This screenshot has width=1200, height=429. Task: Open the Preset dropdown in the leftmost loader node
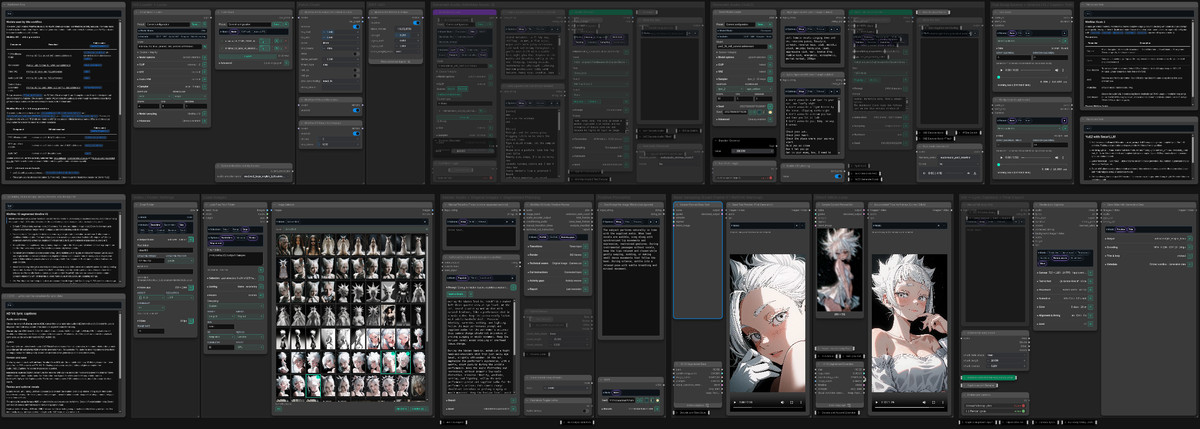(168, 22)
